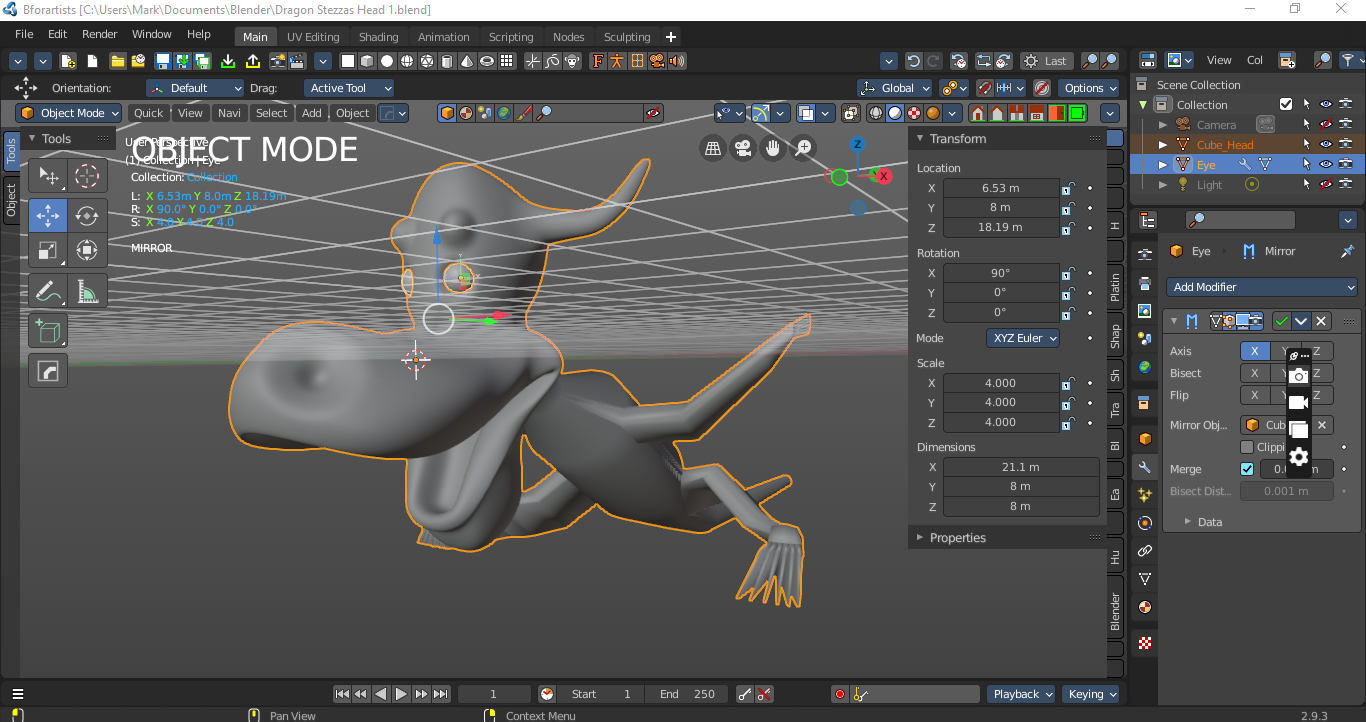Click the Open file folder icon
This screenshot has width=1366, height=722.
click(117, 61)
